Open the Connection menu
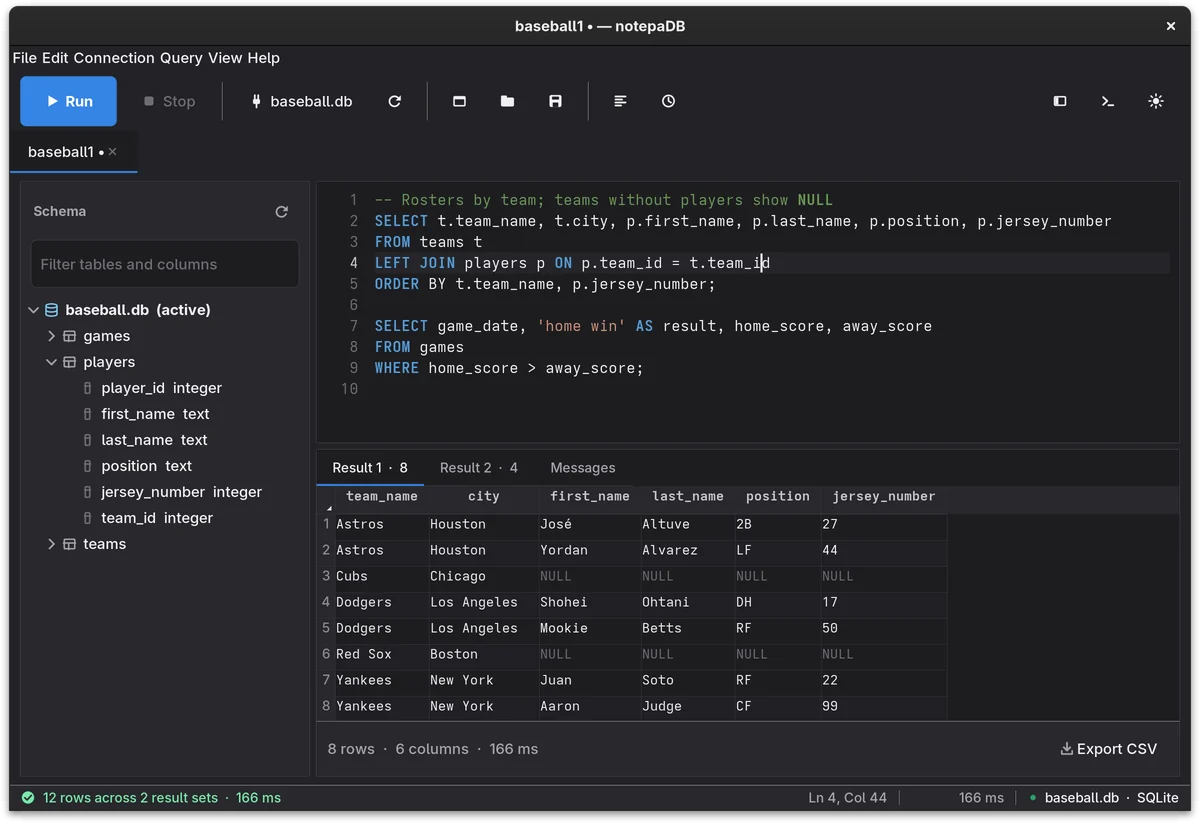 coord(114,58)
